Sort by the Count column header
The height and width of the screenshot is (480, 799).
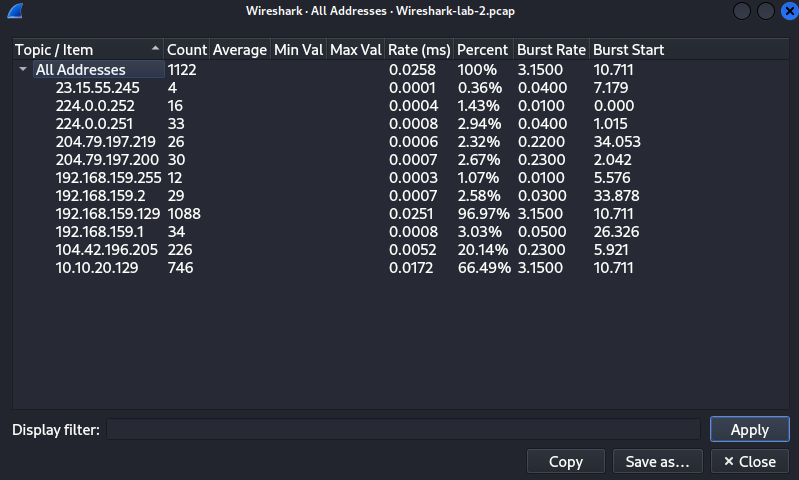point(187,49)
